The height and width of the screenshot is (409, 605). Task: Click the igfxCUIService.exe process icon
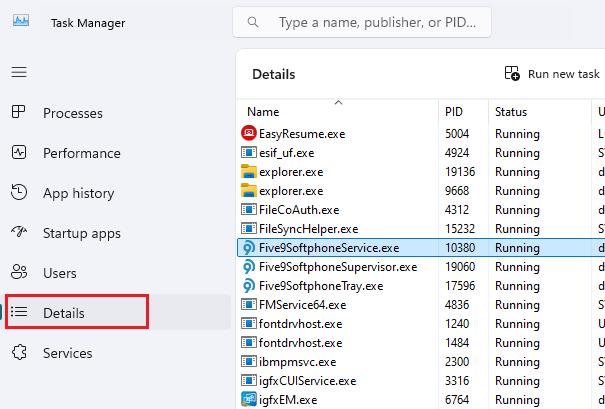point(249,380)
